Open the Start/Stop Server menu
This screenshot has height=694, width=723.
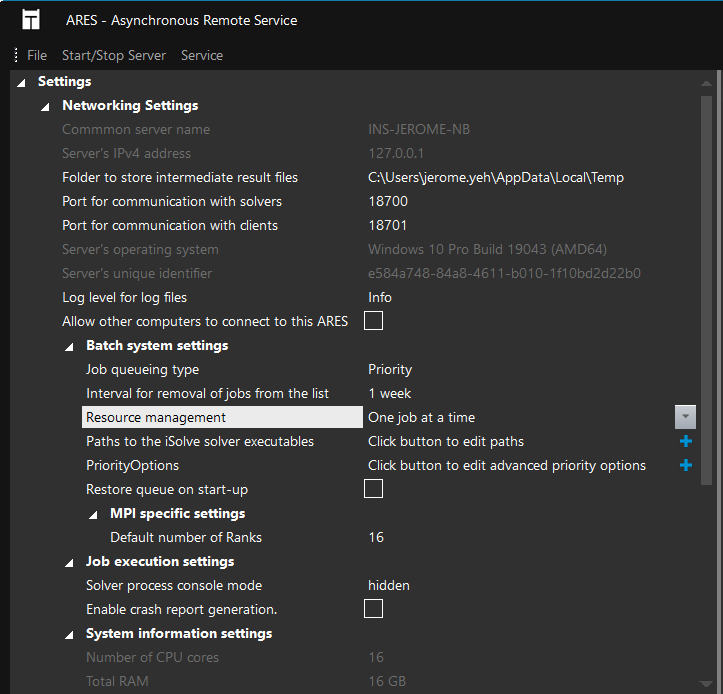pos(114,55)
